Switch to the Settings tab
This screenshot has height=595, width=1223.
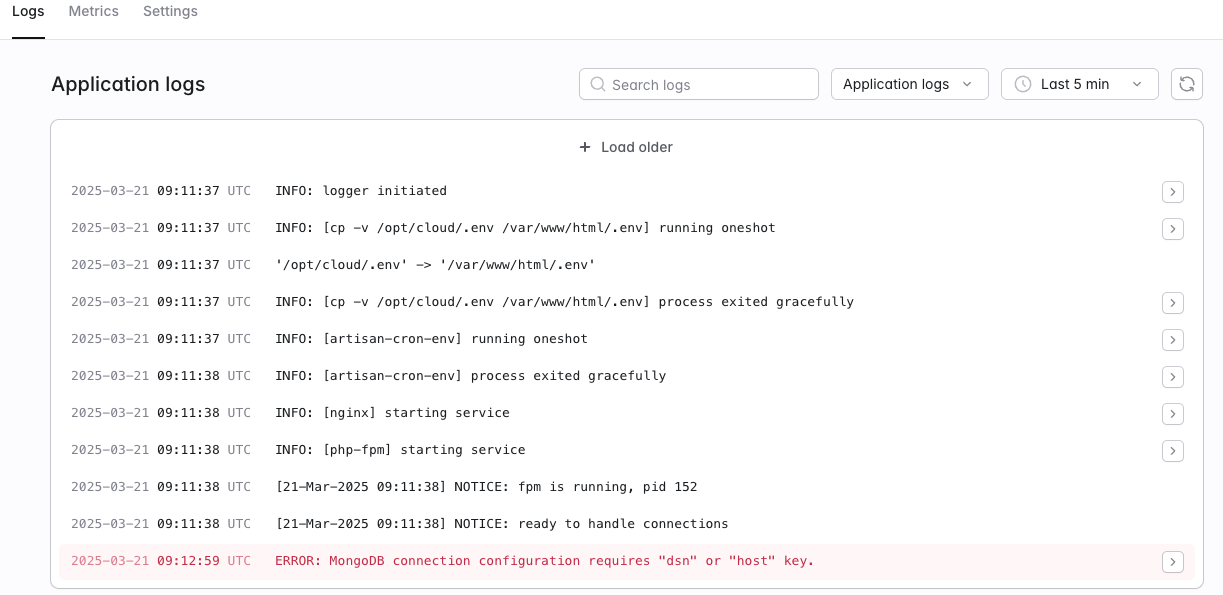tap(170, 11)
